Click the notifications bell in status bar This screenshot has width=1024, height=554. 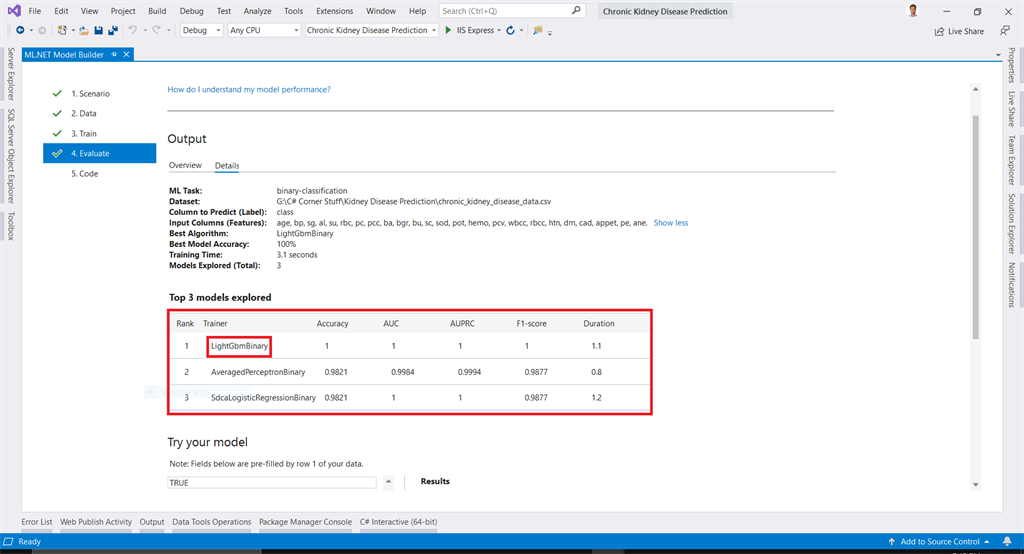1007,542
